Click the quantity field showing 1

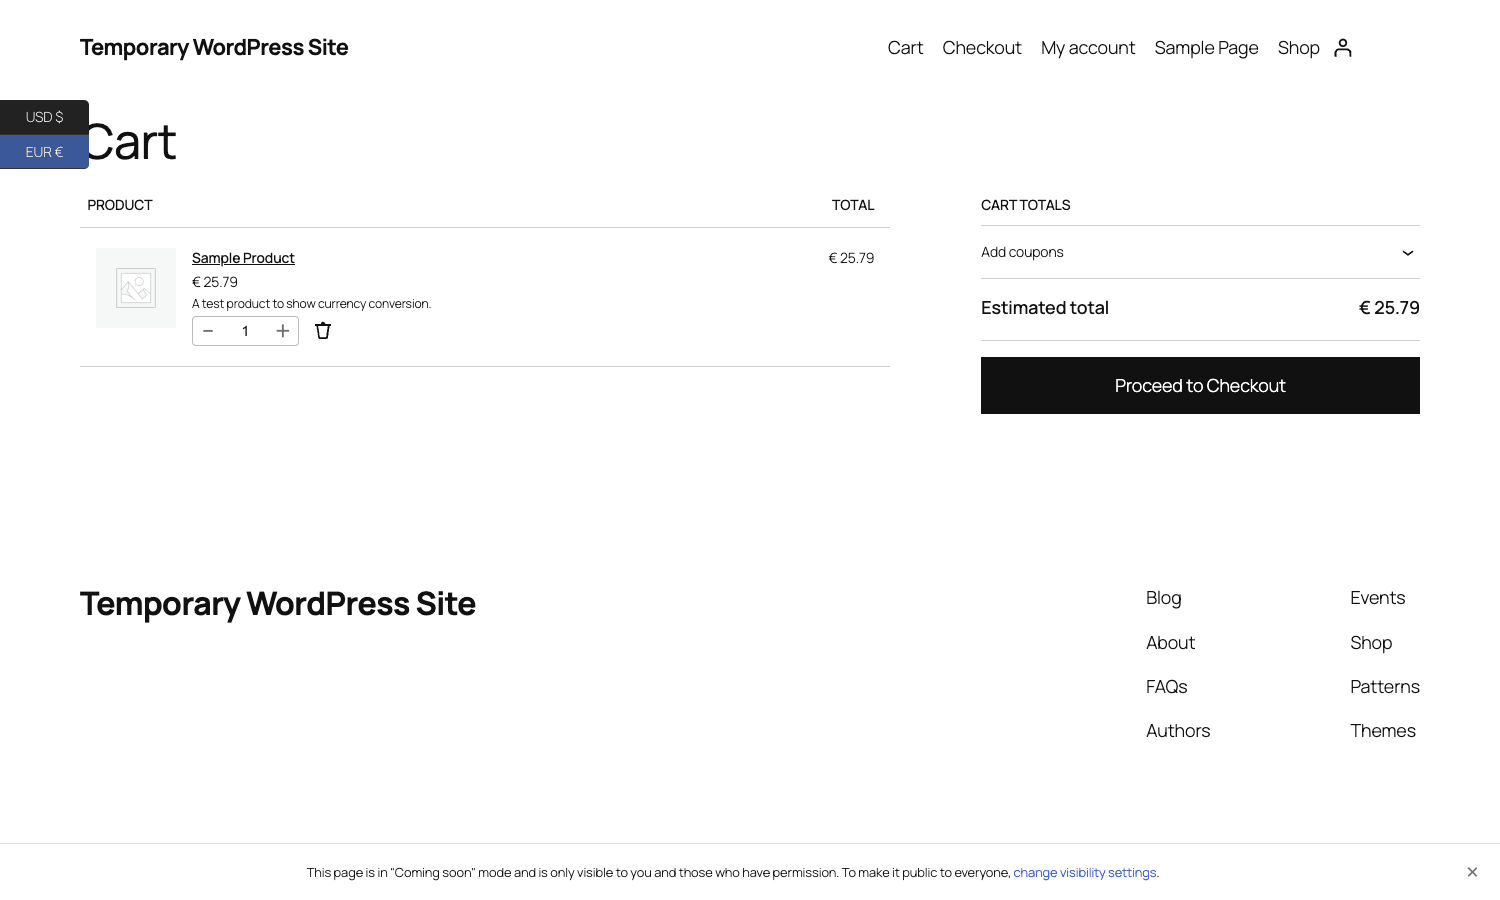coord(245,331)
